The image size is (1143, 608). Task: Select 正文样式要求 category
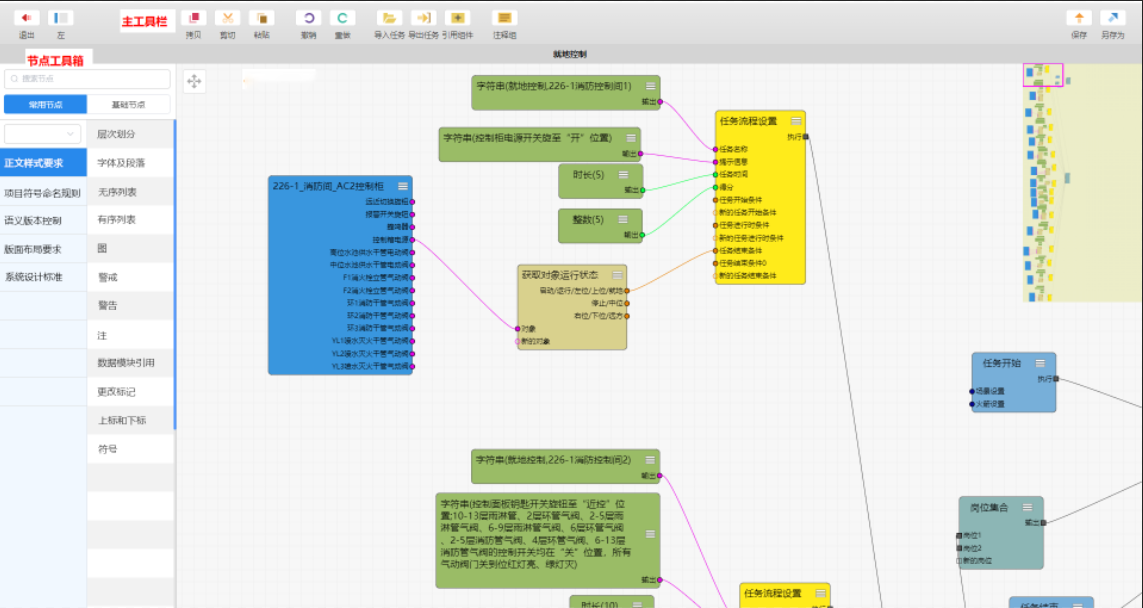click(x=44, y=163)
